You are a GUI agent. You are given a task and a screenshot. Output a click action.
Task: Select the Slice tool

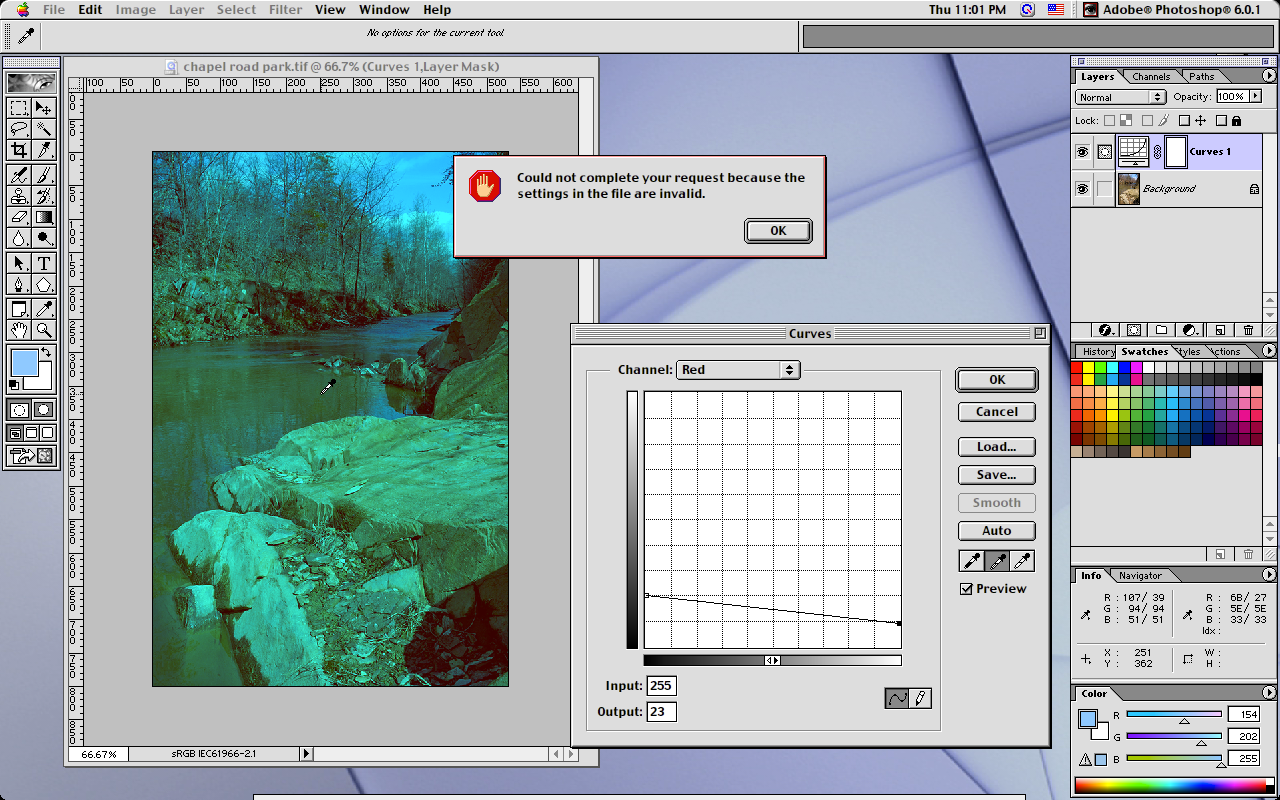[x=44, y=150]
